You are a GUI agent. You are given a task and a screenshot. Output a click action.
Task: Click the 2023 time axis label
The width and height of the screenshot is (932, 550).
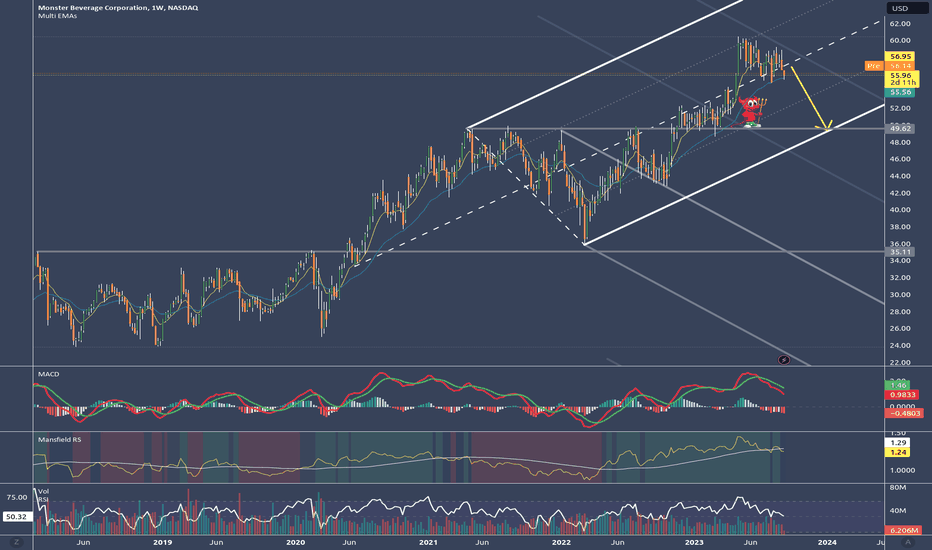pyautogui.click(x=694, y=542)
